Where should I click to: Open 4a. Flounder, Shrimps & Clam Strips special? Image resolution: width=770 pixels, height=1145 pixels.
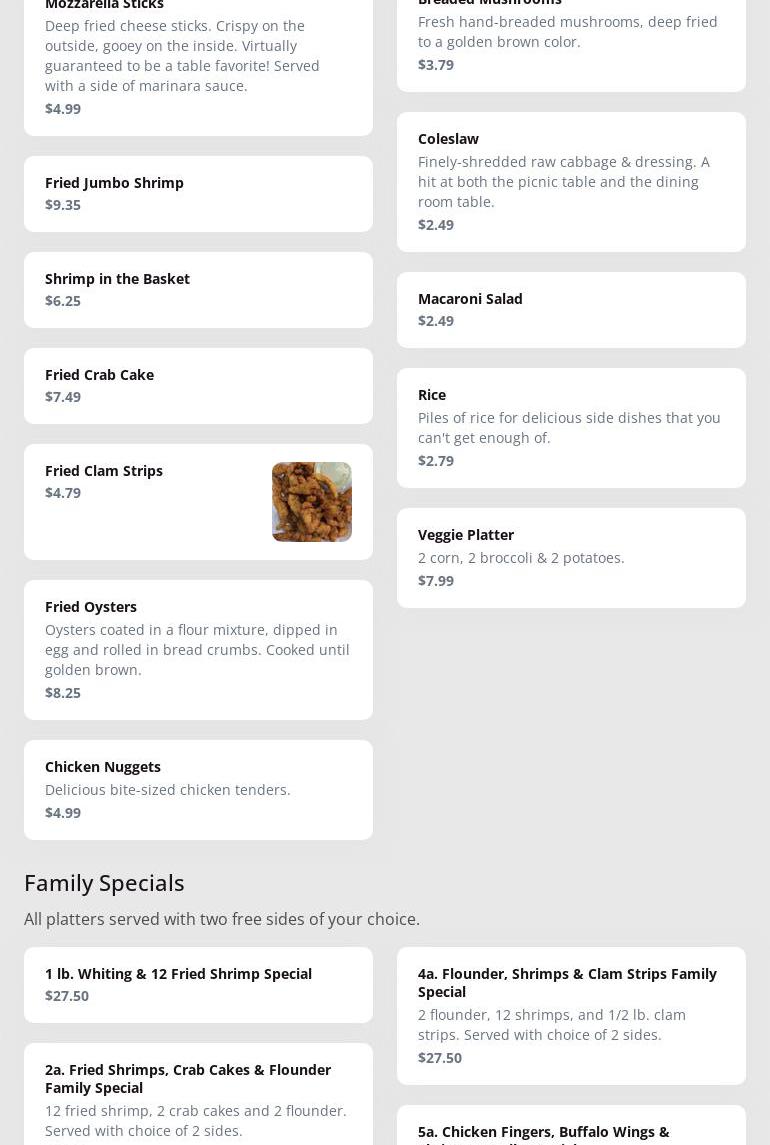[x=570, y=1015]
